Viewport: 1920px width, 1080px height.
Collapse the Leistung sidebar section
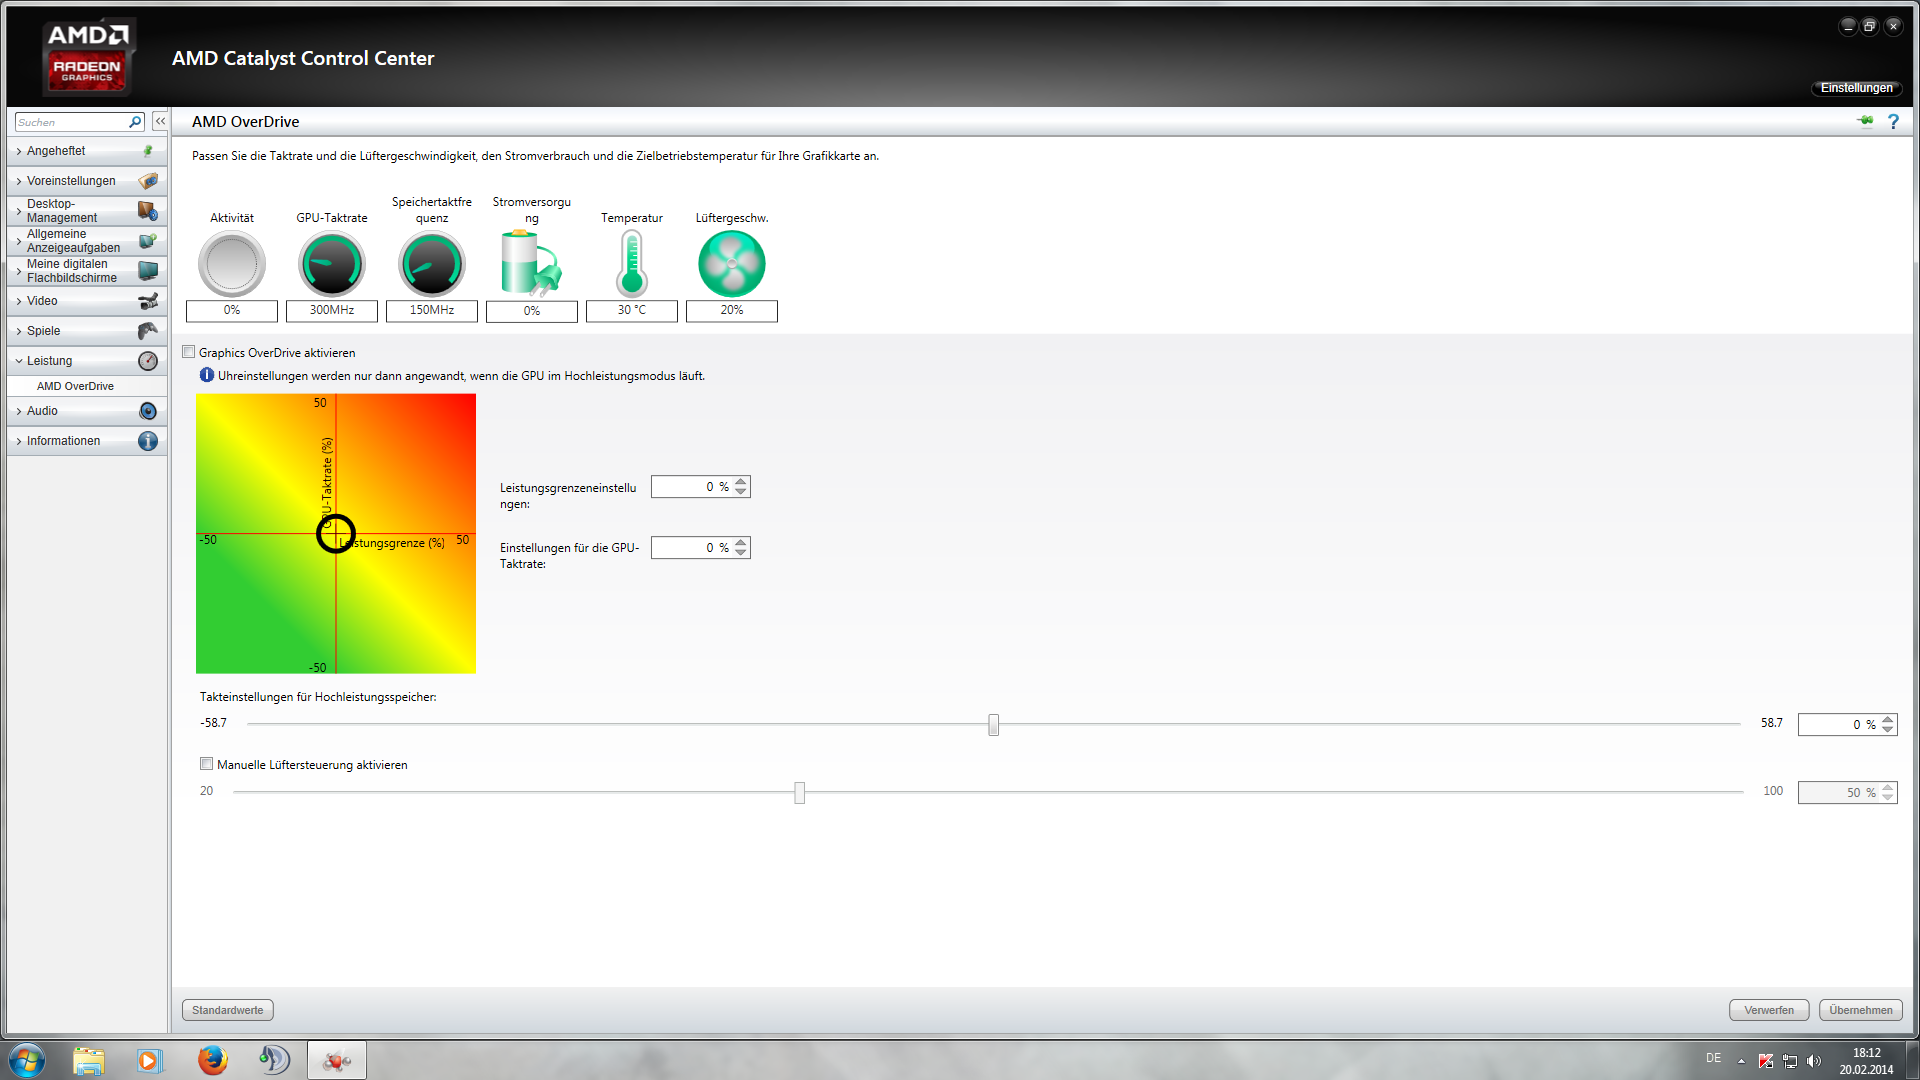pos(50,361)
